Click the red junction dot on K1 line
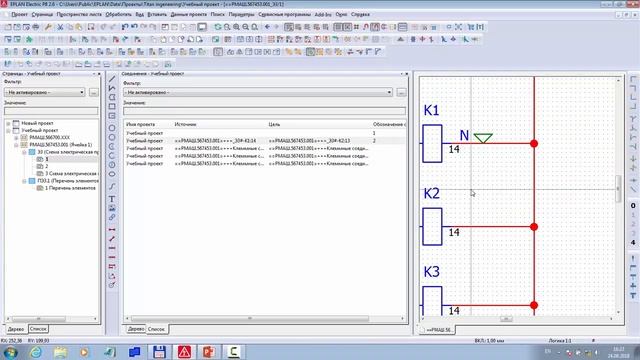This screenshot has height=360, width=640. click(534, 144)
